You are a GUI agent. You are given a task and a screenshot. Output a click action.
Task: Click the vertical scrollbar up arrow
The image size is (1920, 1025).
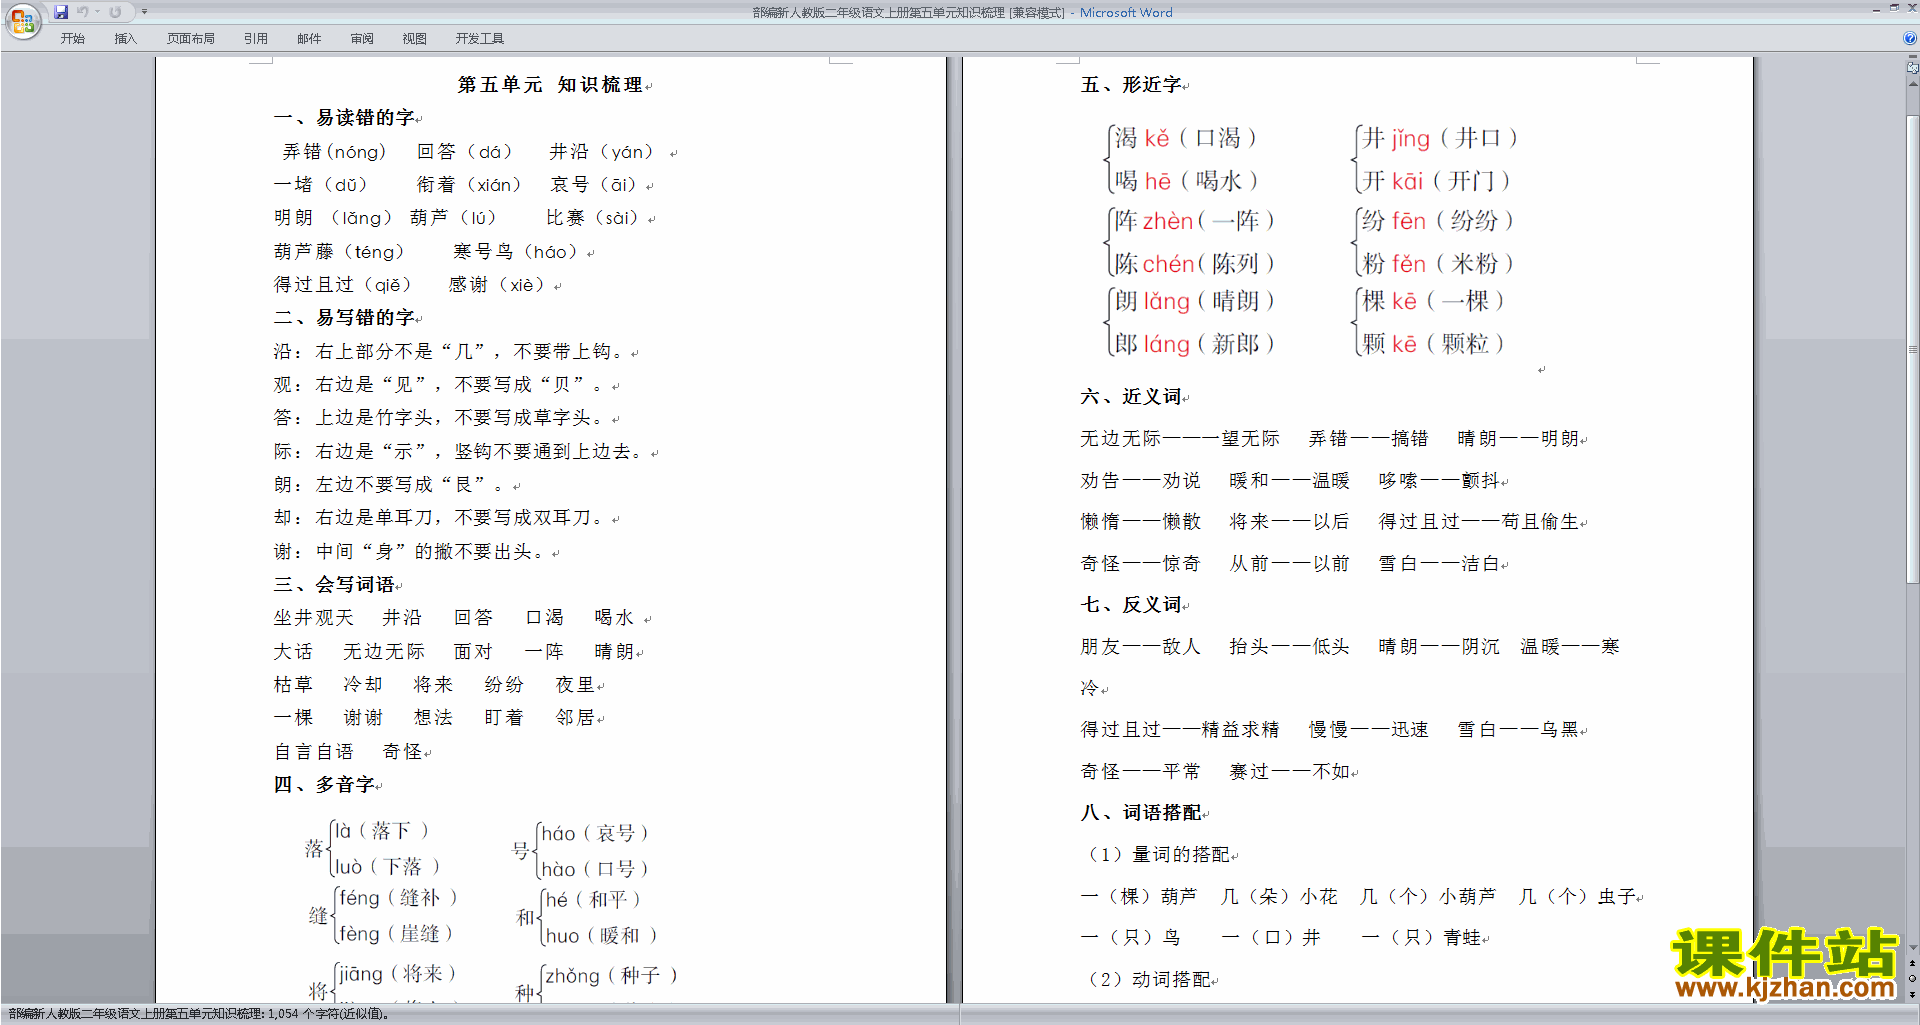point(1913,84)
